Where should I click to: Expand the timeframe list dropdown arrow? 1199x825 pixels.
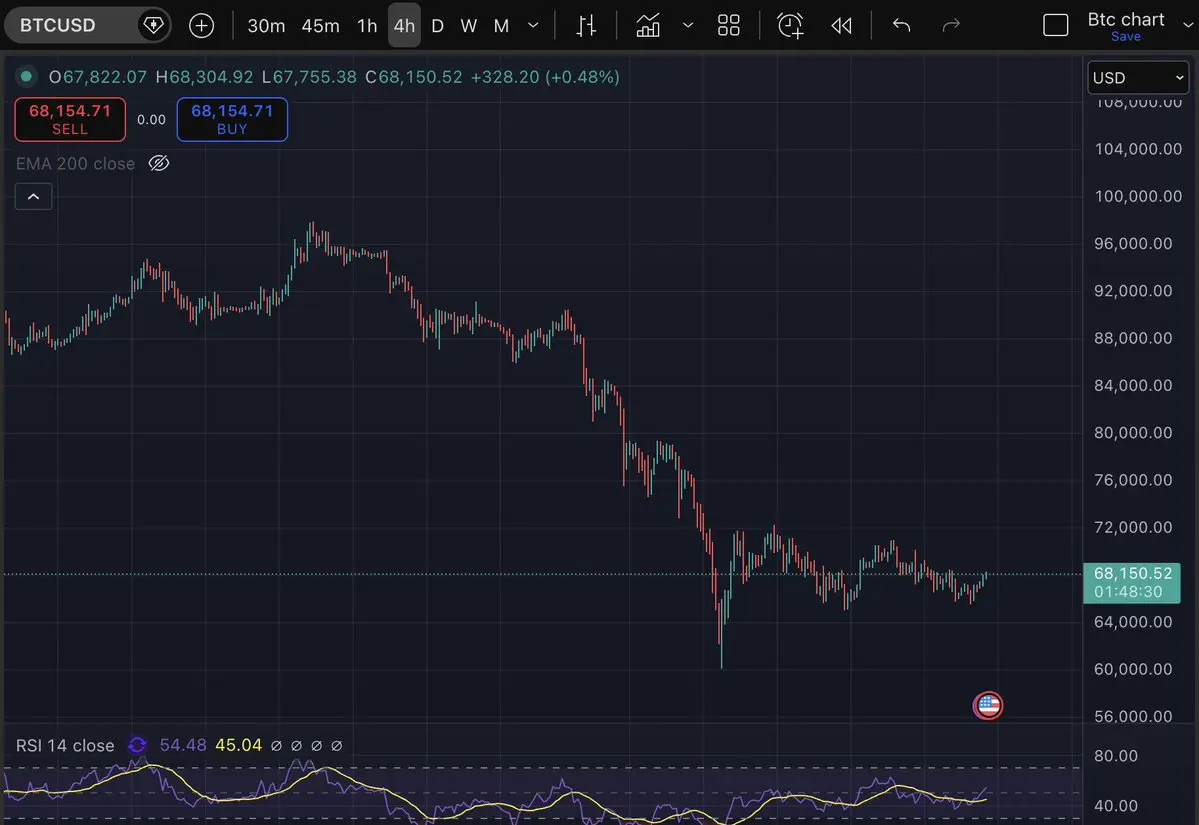pyautogui.click(x=533, y=25)
